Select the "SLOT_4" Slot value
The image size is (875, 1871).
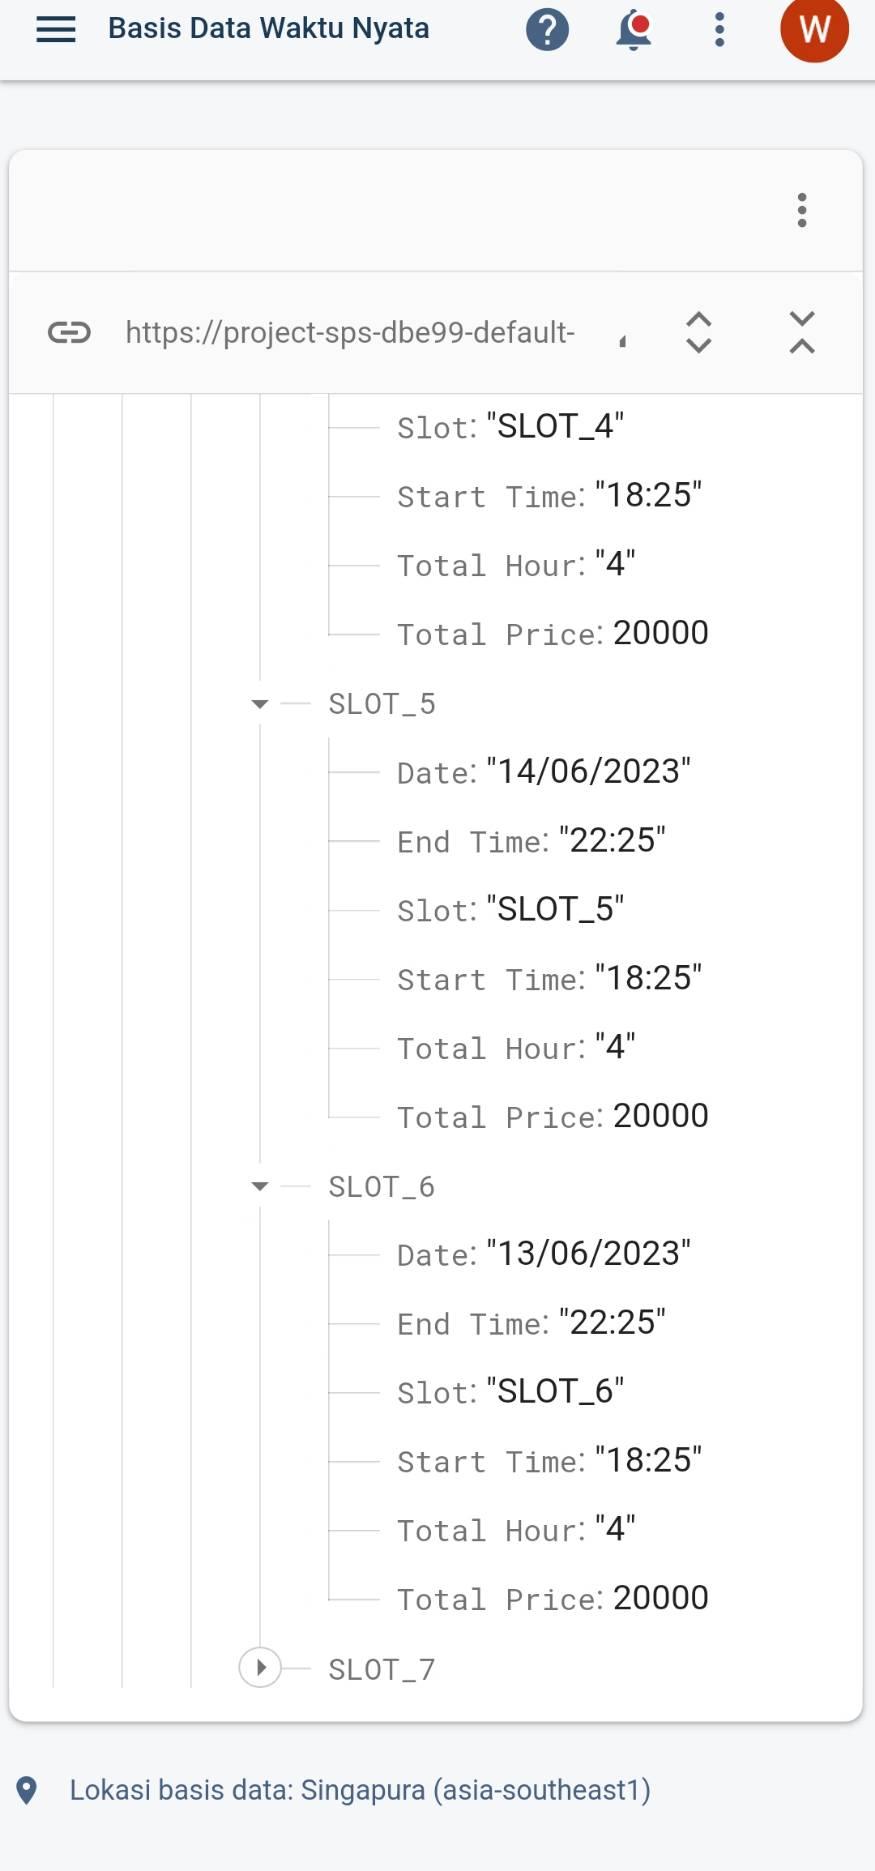coord(555,426)
